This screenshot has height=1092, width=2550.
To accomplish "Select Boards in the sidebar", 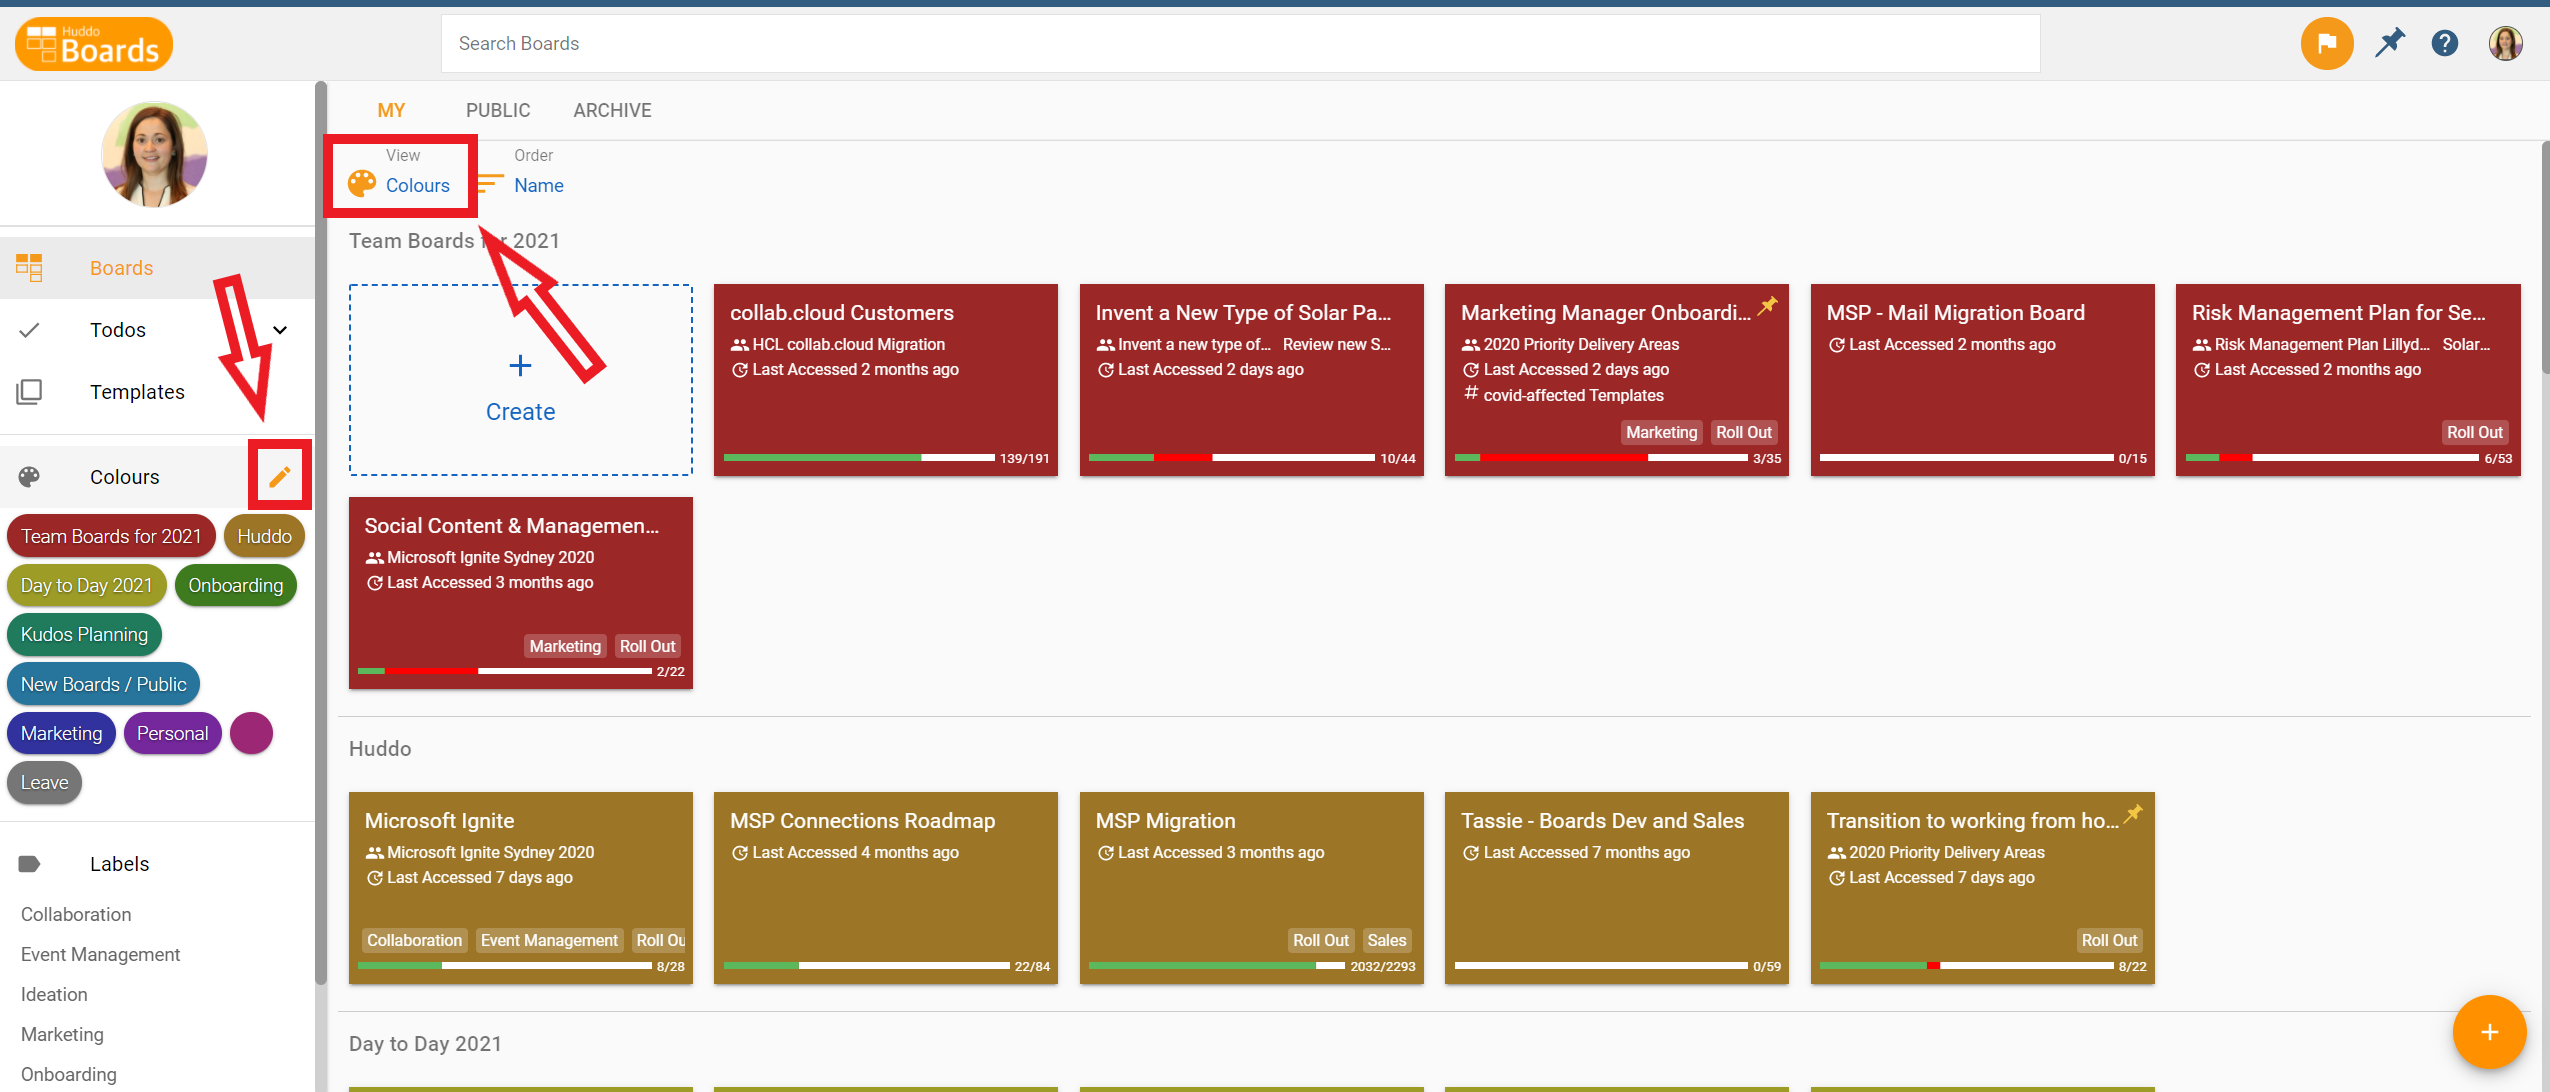I will pos(157,268).
